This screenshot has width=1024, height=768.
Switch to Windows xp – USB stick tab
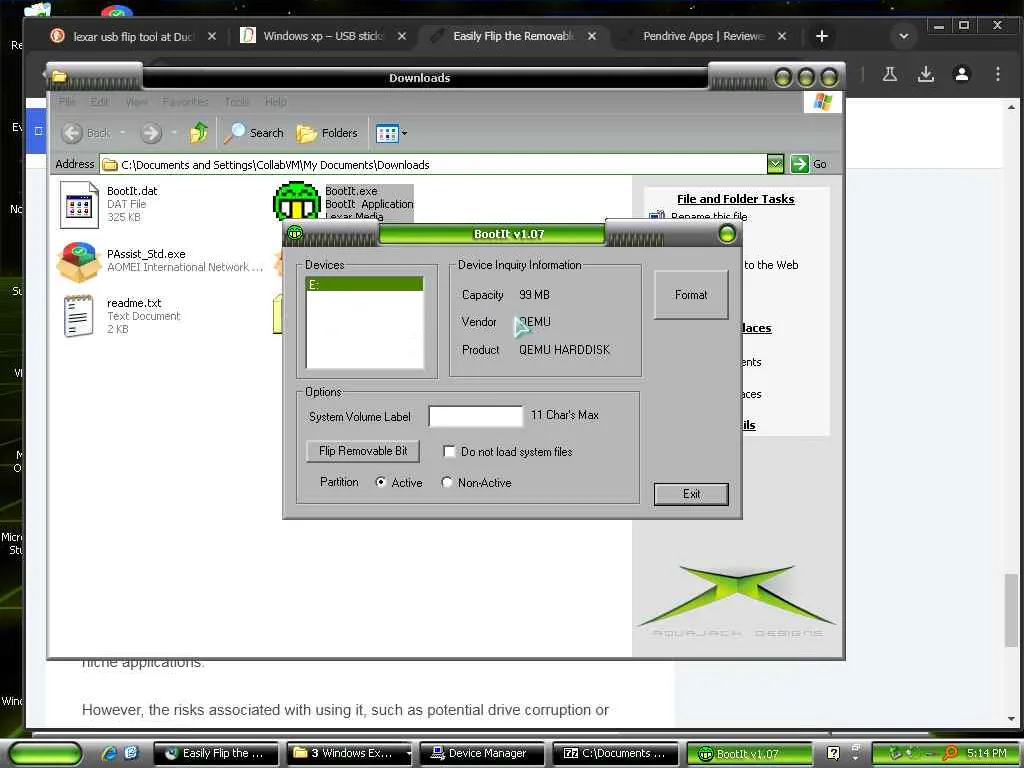323,37
